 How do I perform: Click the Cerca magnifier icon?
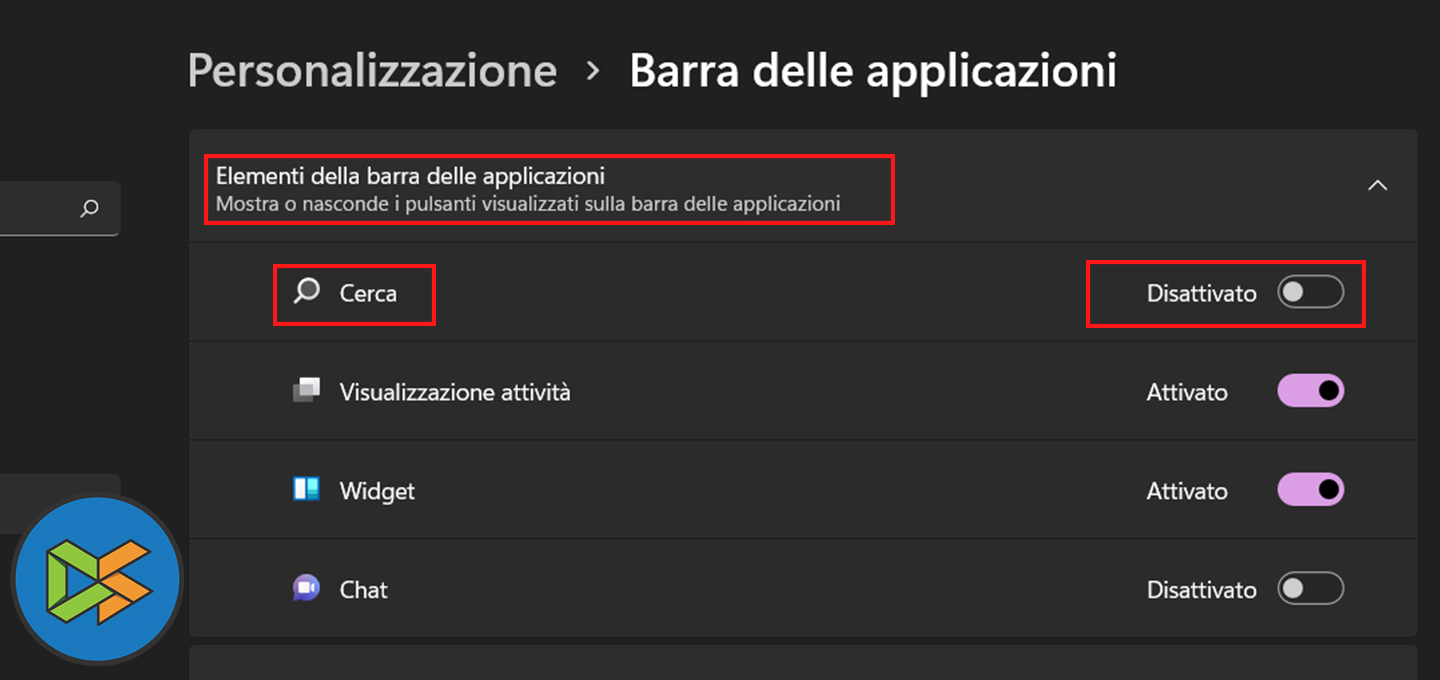[307, 292]
